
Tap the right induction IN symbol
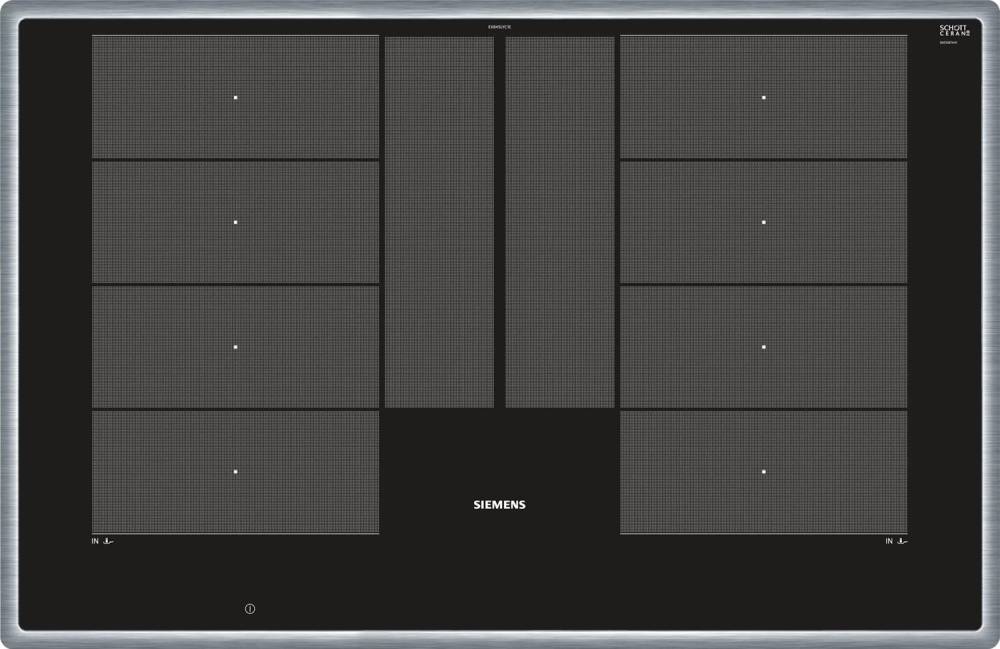click(896, 541)
